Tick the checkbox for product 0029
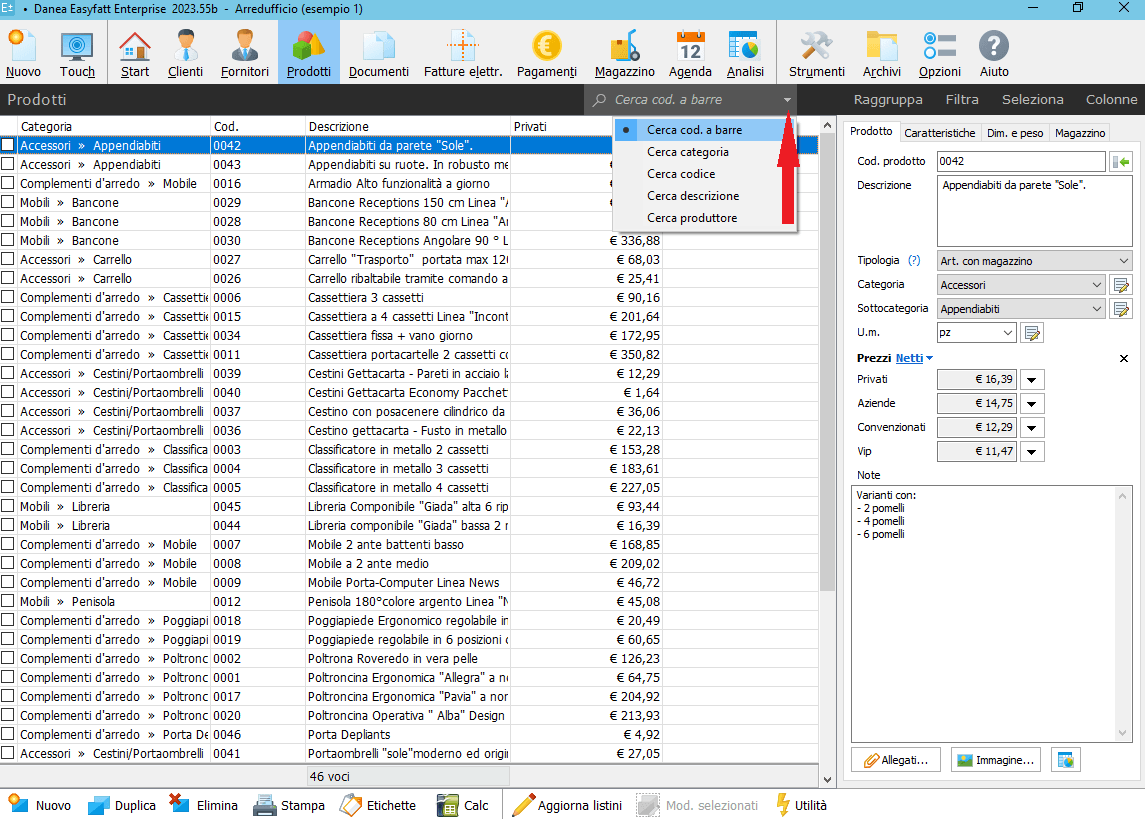The image size is (1145, 819). (7, 202)
